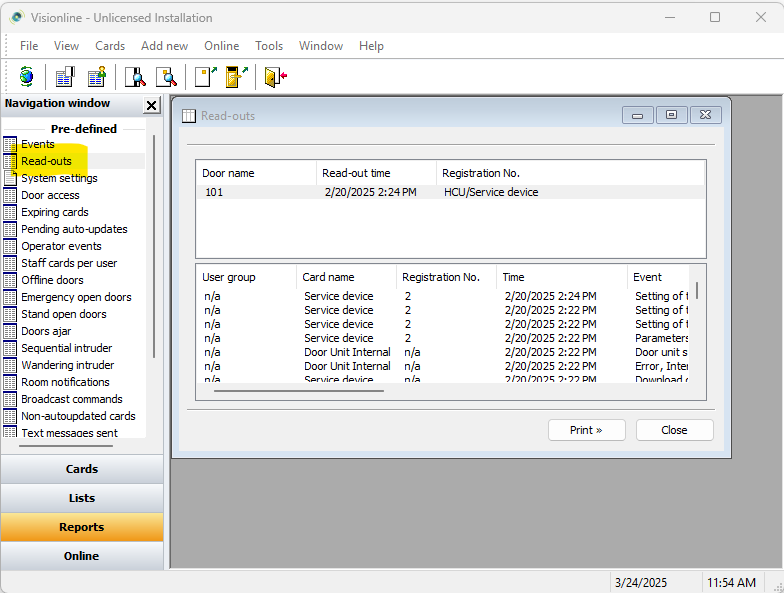Click the vertical scrollbar of the events table
Screen dimensions: 784x593
point(696,290)
